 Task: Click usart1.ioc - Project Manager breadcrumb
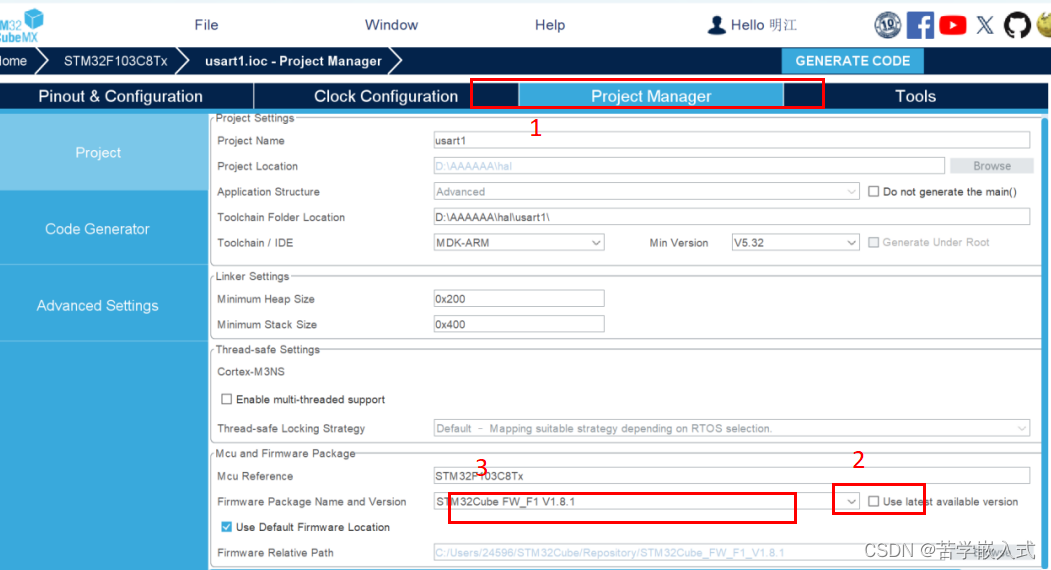(x=293, y=61)
